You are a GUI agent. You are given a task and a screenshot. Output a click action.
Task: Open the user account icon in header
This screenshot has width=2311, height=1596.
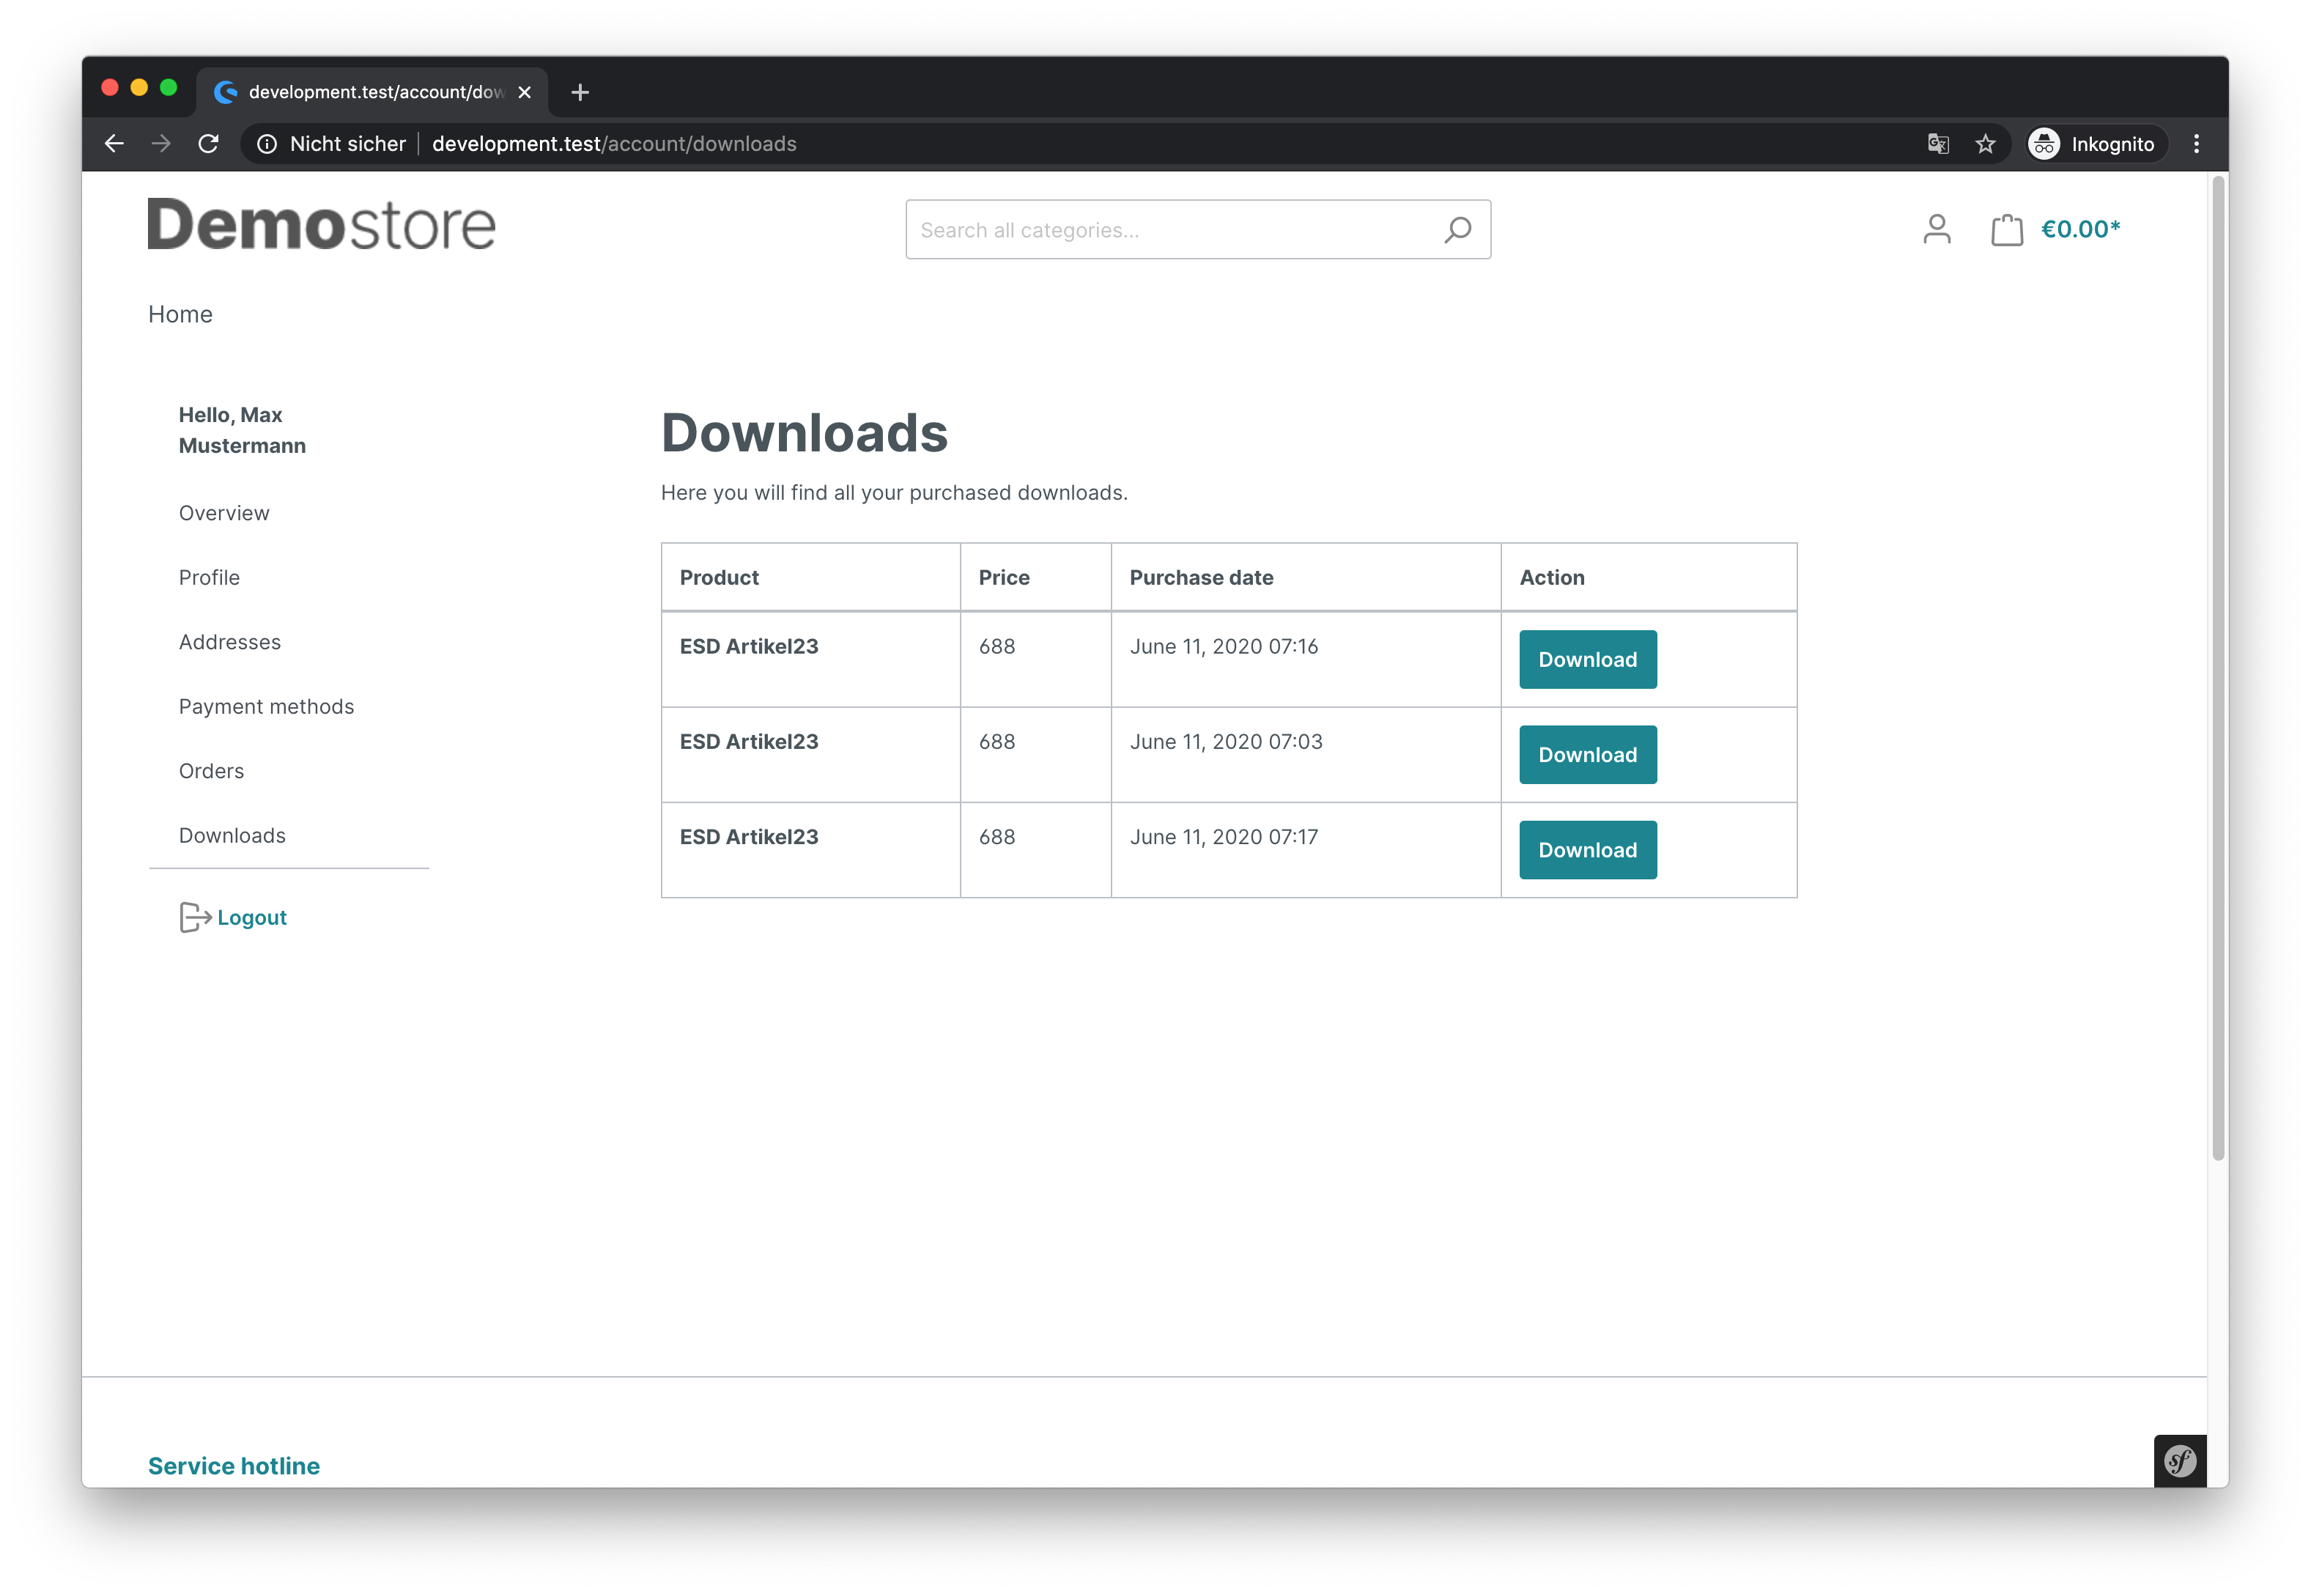pos(1937,229)
